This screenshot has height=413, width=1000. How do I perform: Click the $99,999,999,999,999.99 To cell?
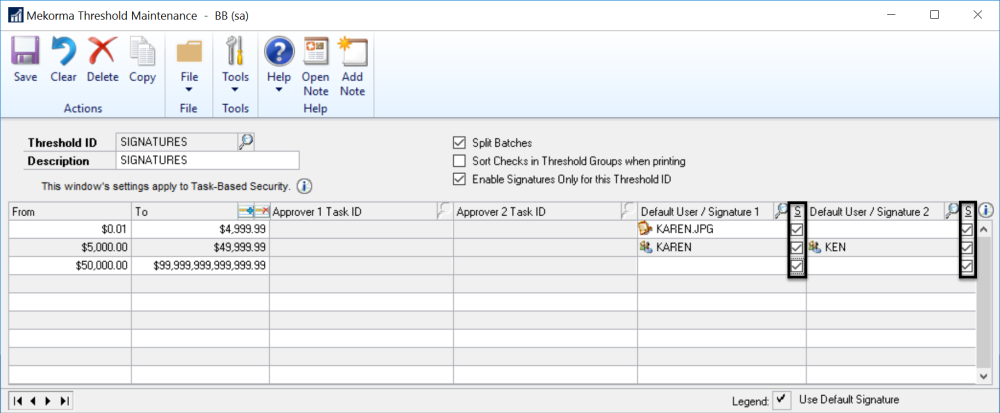[x=200, y=265]
